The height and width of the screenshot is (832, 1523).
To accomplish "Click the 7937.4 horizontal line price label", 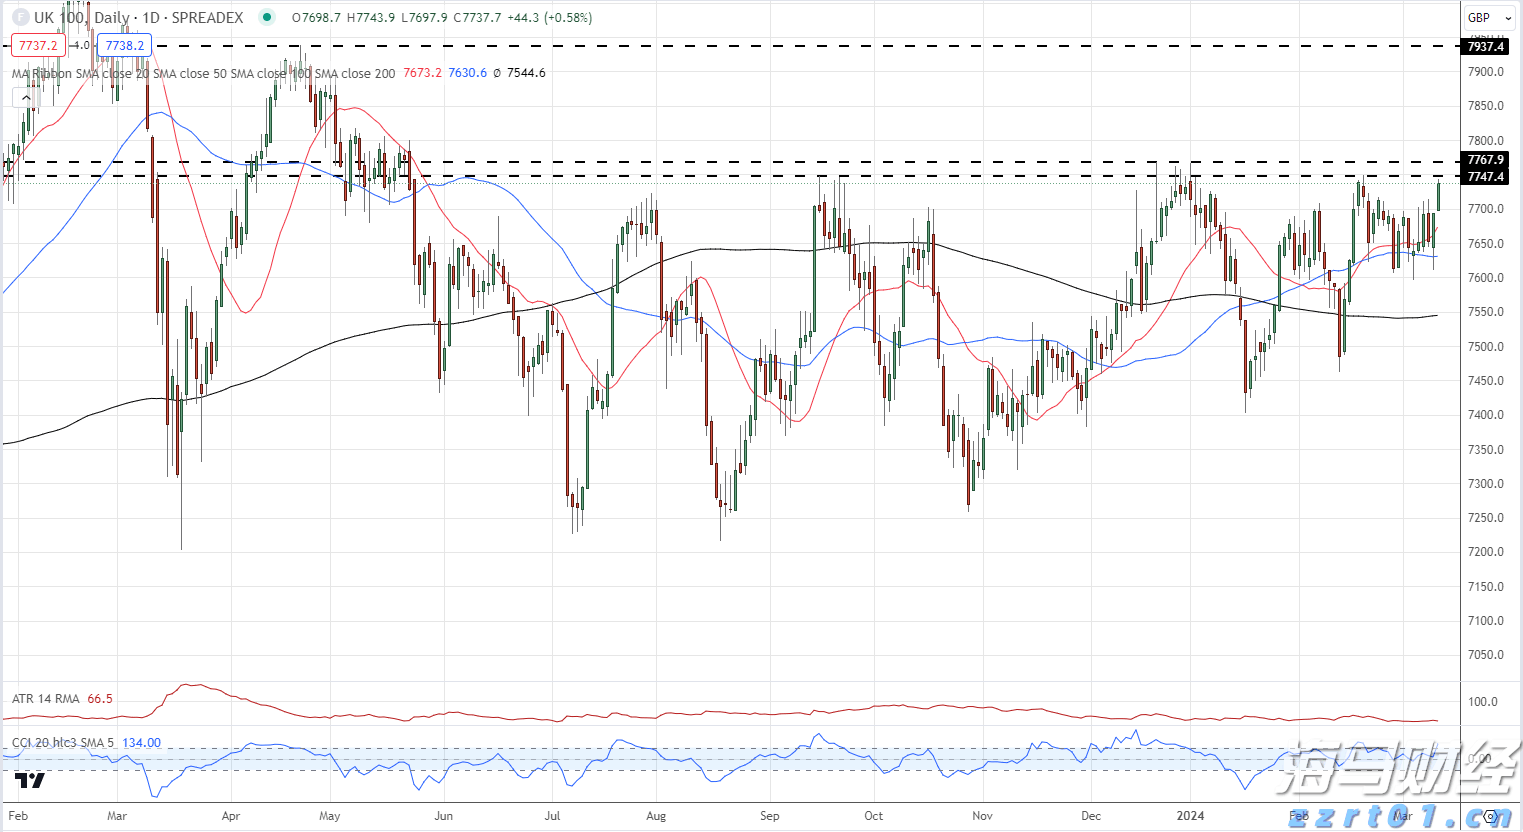I will 1485,47.
